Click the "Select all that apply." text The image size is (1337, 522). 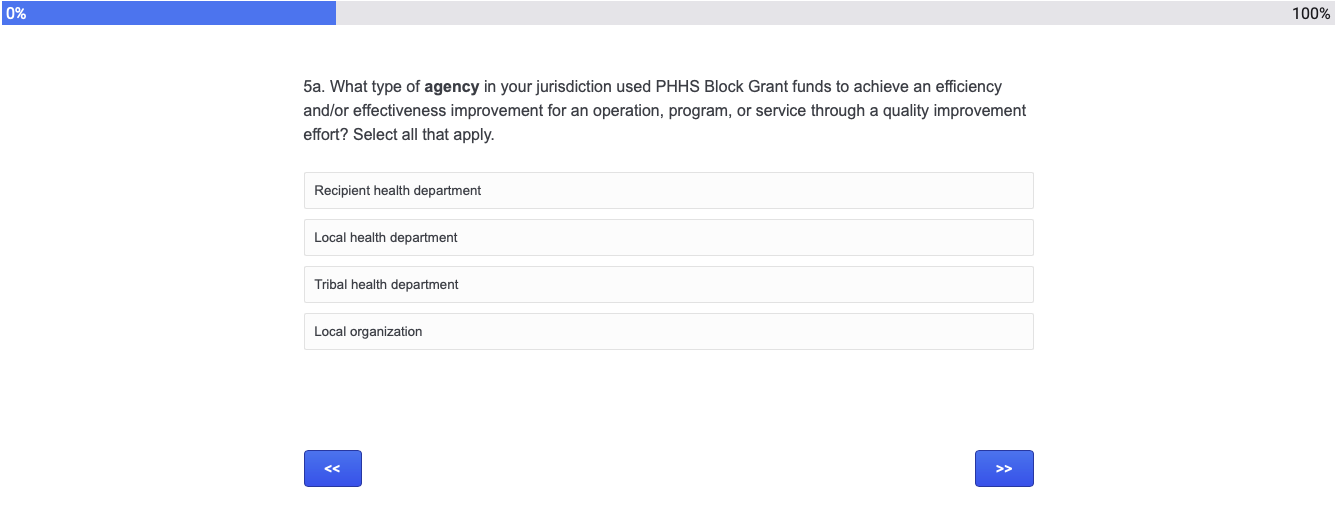coord(424,135)
